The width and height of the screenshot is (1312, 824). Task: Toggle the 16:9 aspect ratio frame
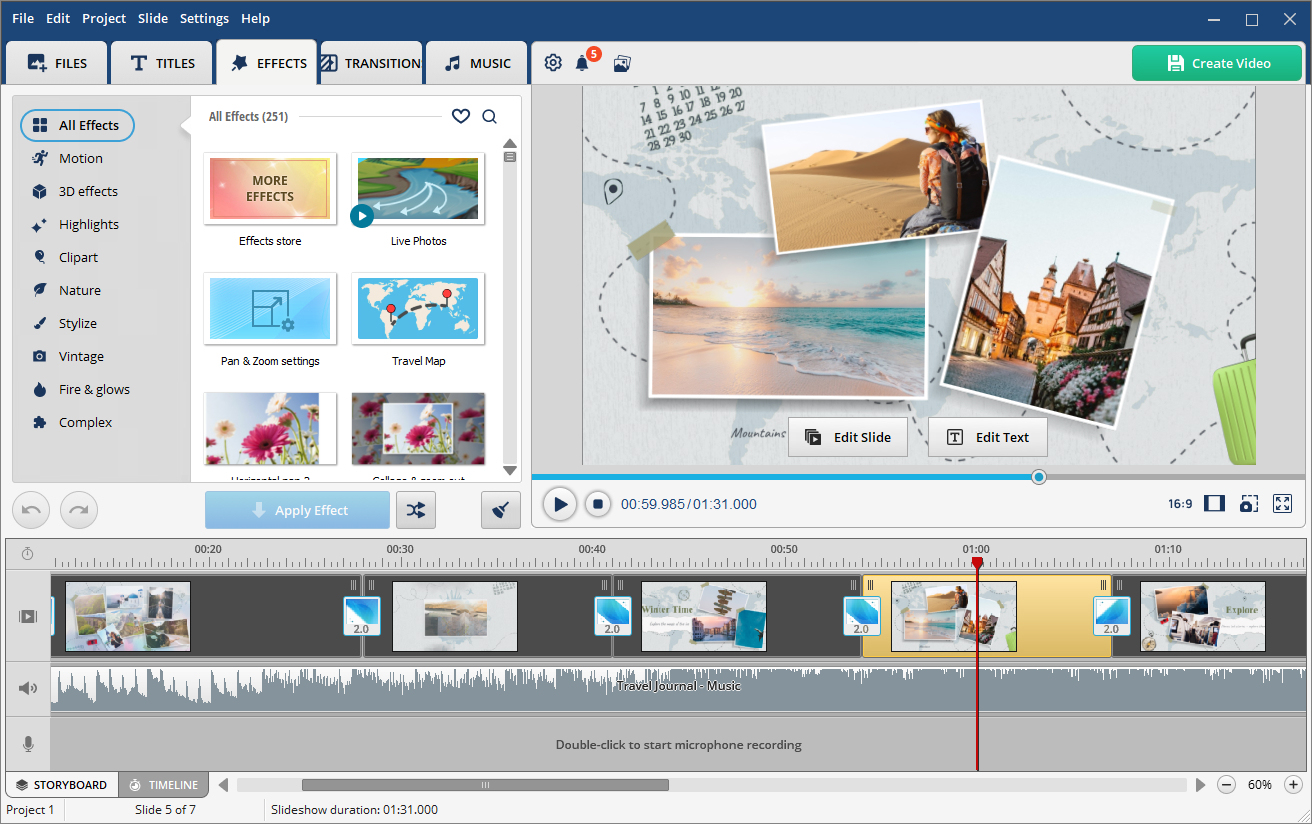(1214, 504)
